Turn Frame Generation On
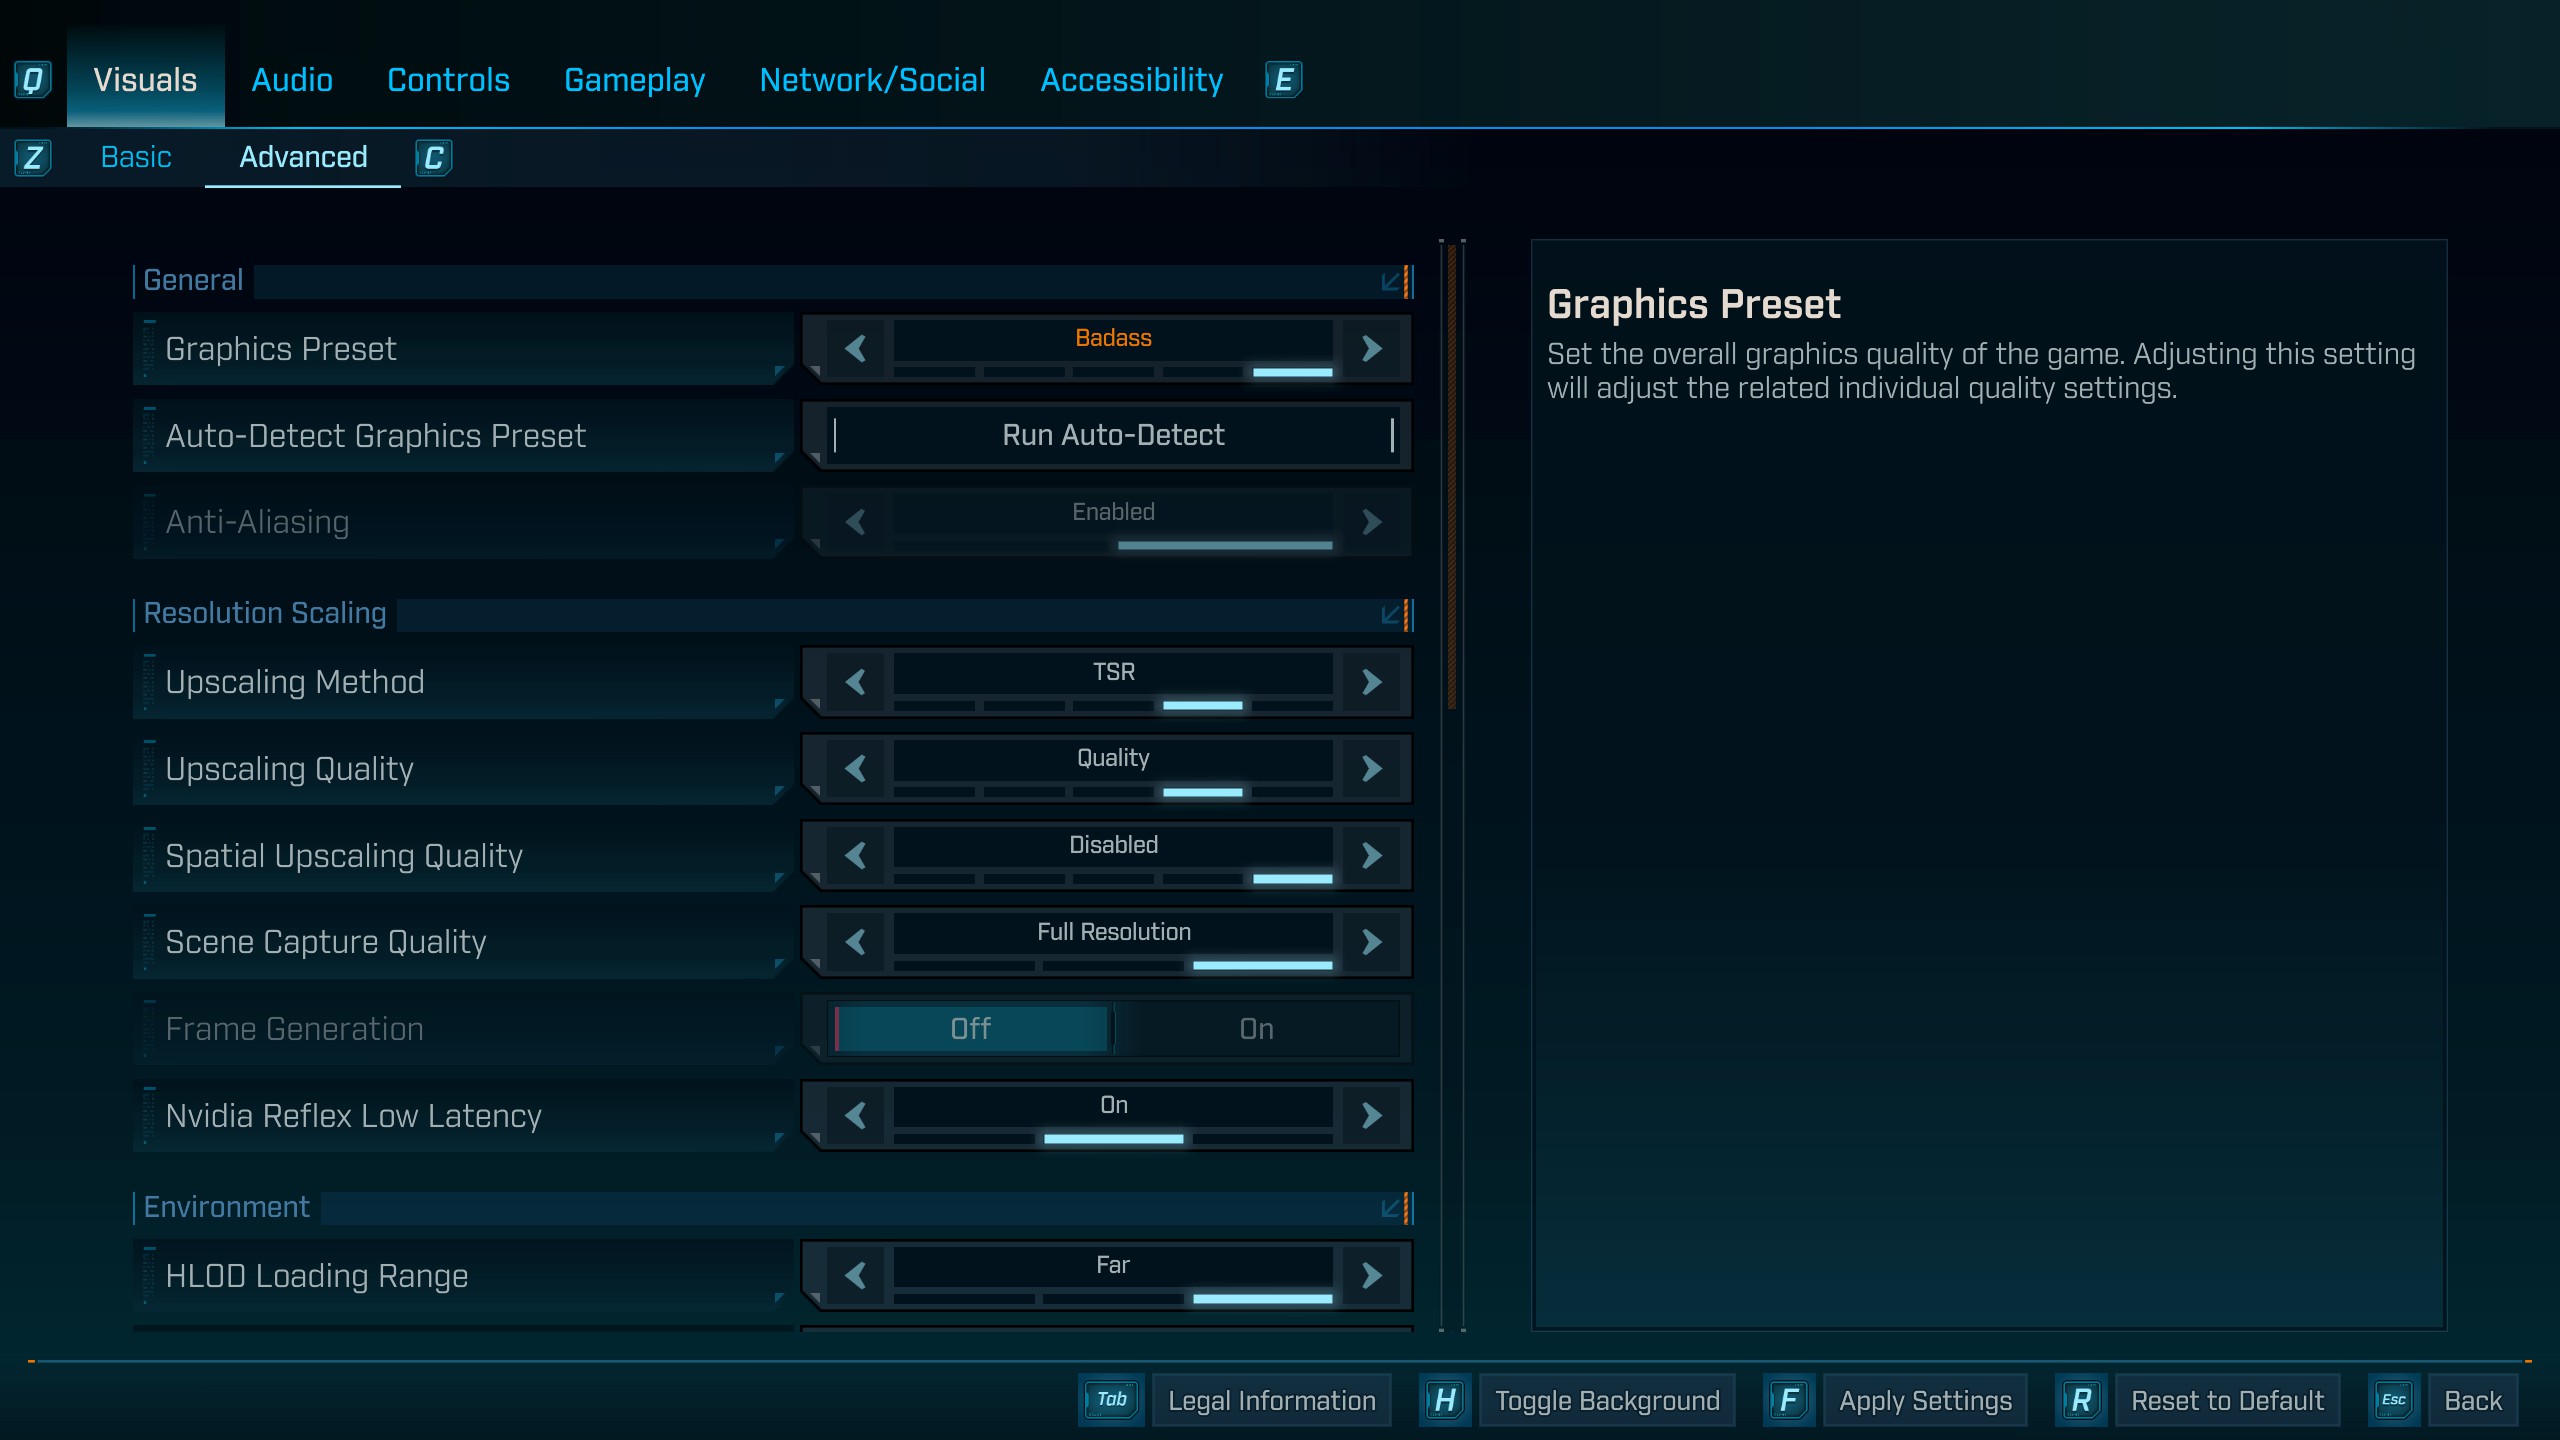 [1256, 1029]
